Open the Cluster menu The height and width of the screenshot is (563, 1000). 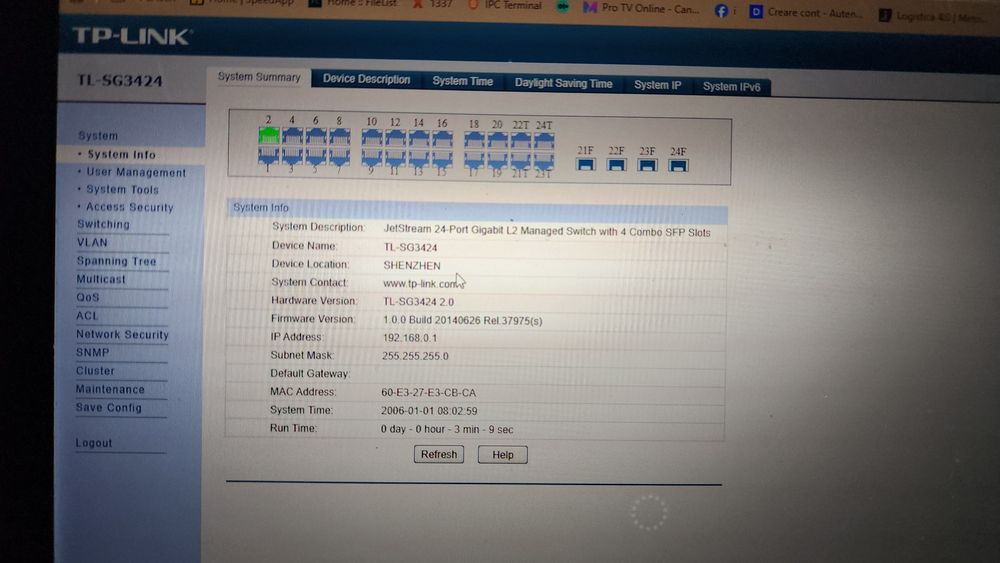point(96,370)
